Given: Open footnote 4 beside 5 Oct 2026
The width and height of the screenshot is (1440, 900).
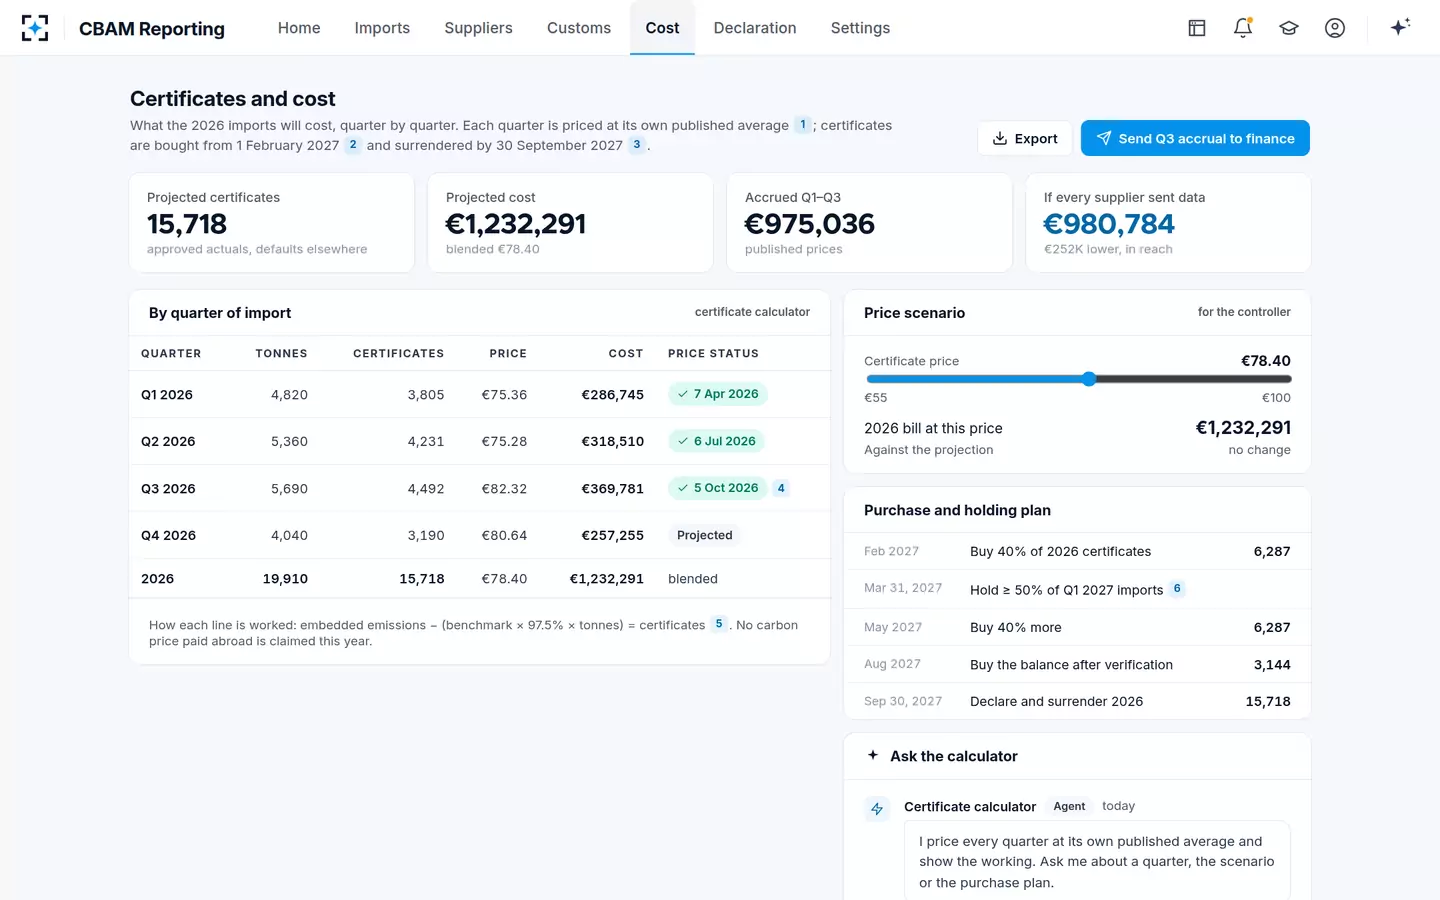Looking at the screenshot, I should click(x=781, y=488).
